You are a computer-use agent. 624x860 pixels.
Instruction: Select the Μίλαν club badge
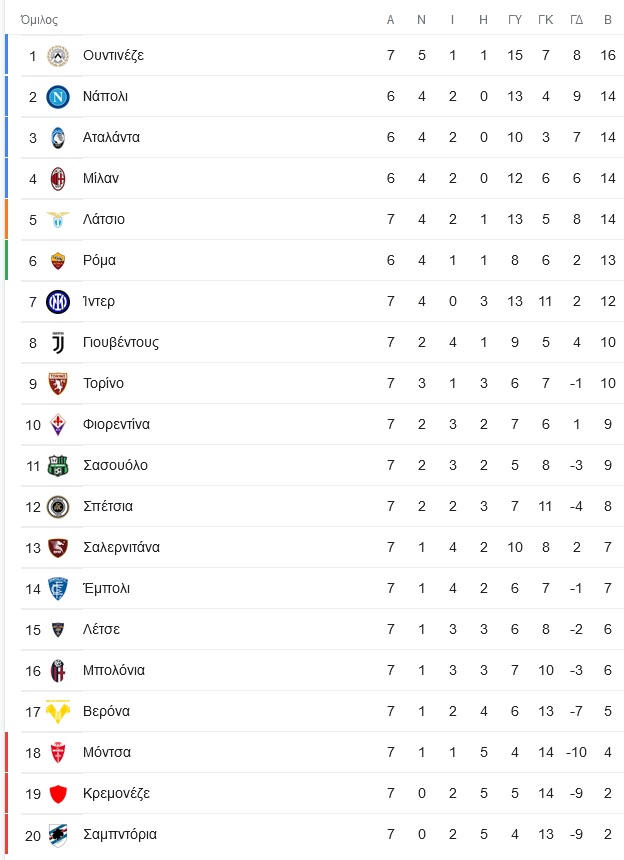point(58,179)
